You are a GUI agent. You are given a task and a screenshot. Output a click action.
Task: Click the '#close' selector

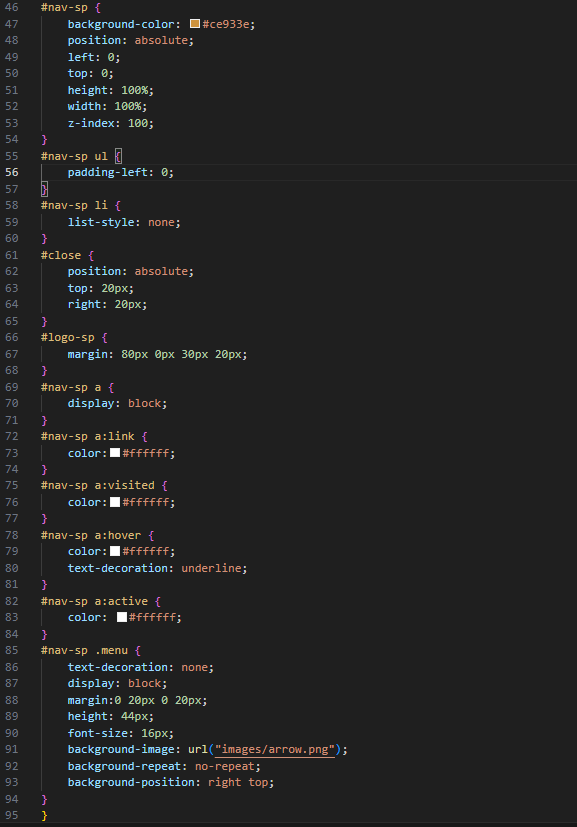[61, 255]
